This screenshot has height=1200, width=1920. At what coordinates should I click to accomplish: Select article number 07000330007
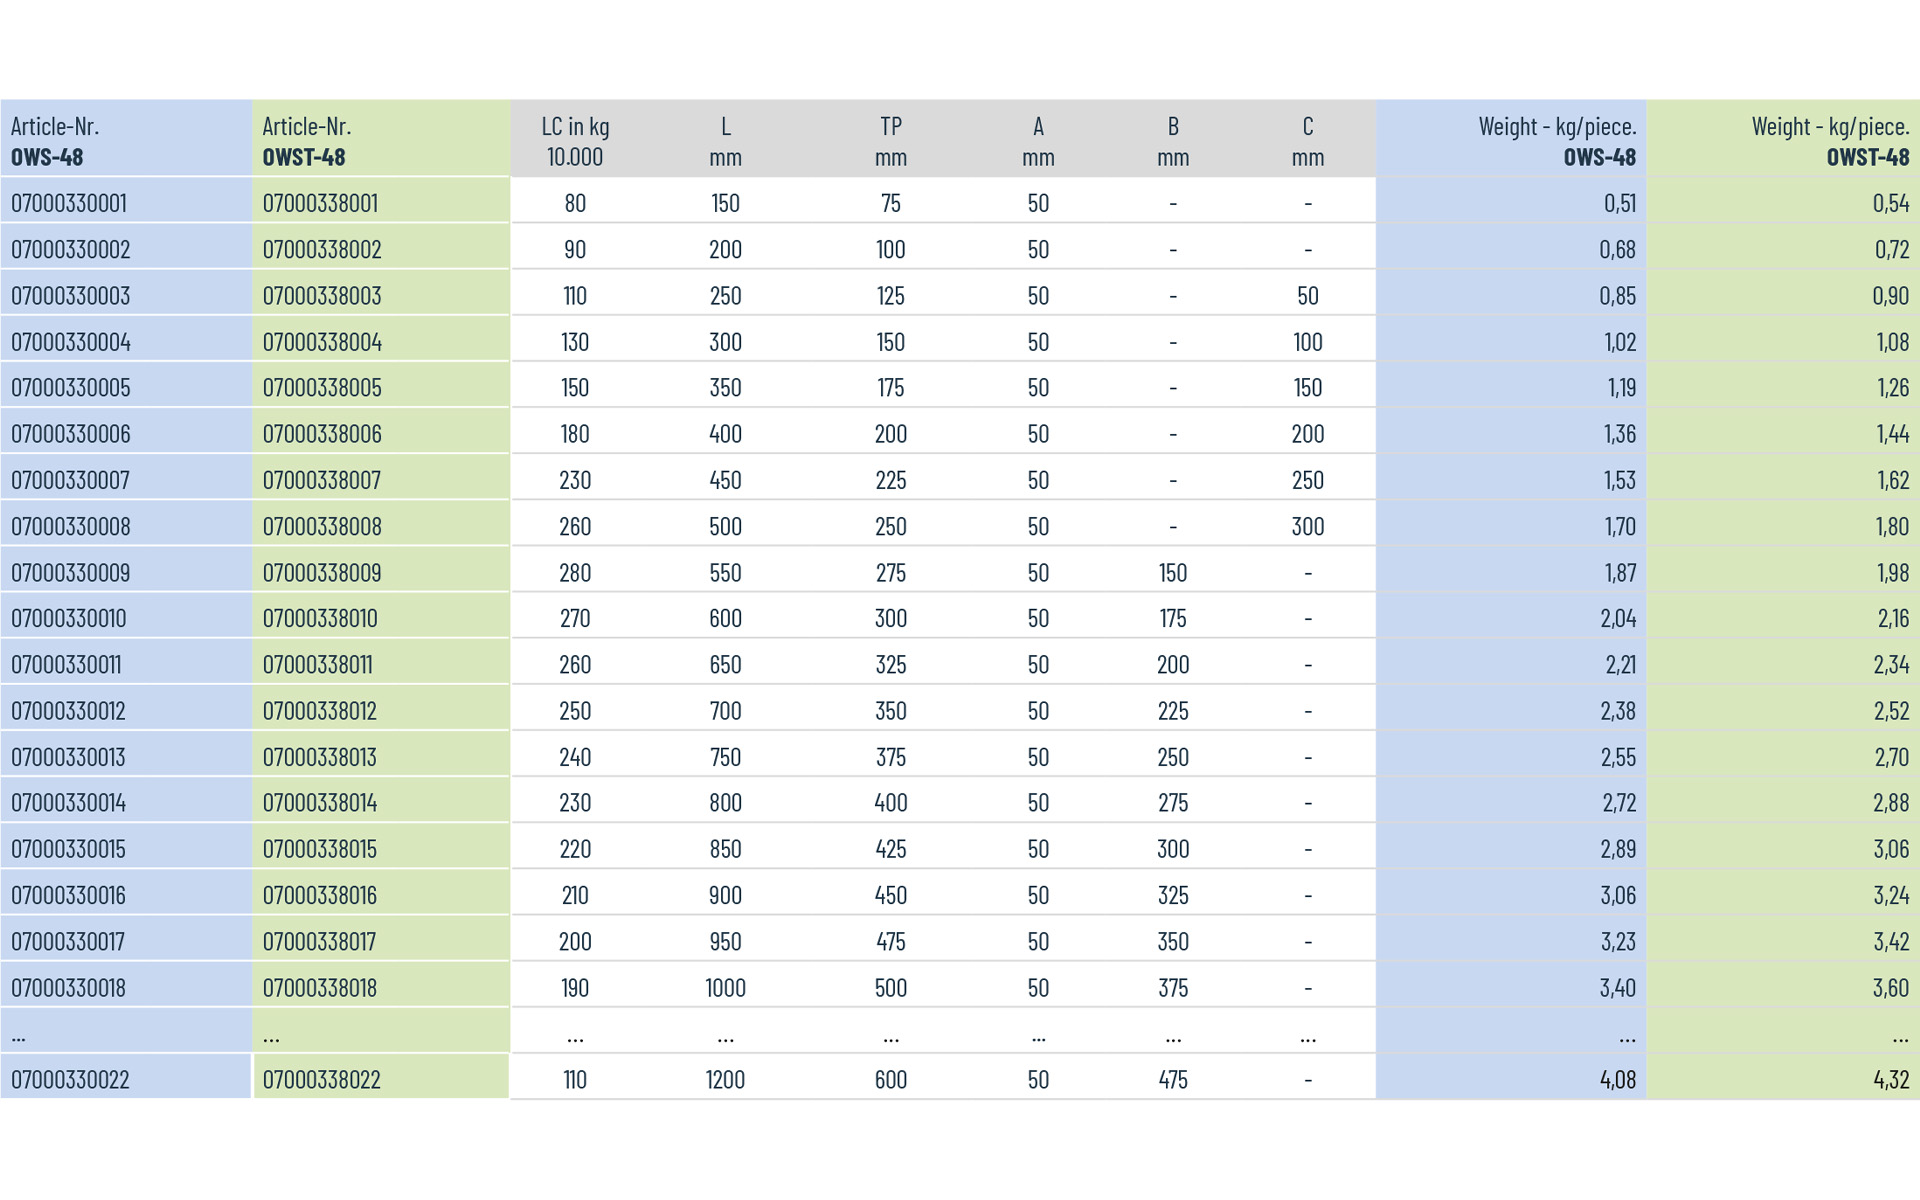pyautogui.click(x=70, y=480)
